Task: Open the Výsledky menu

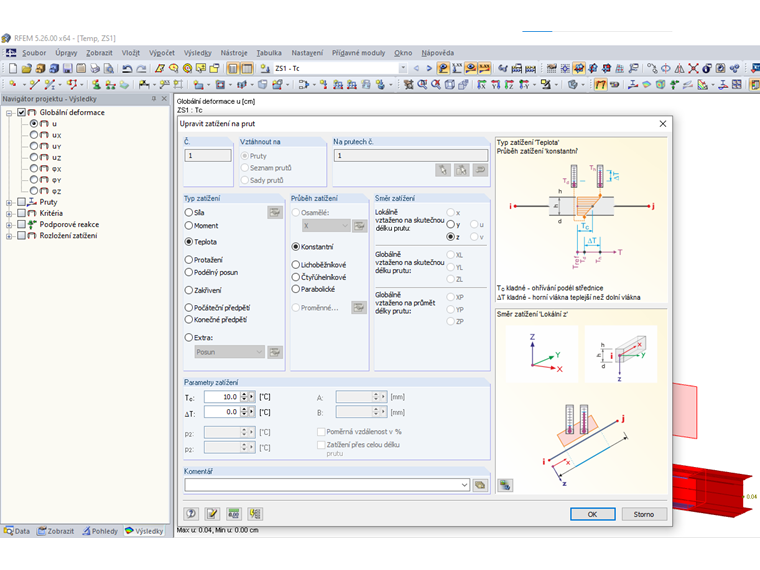Action: click(197, 52)
